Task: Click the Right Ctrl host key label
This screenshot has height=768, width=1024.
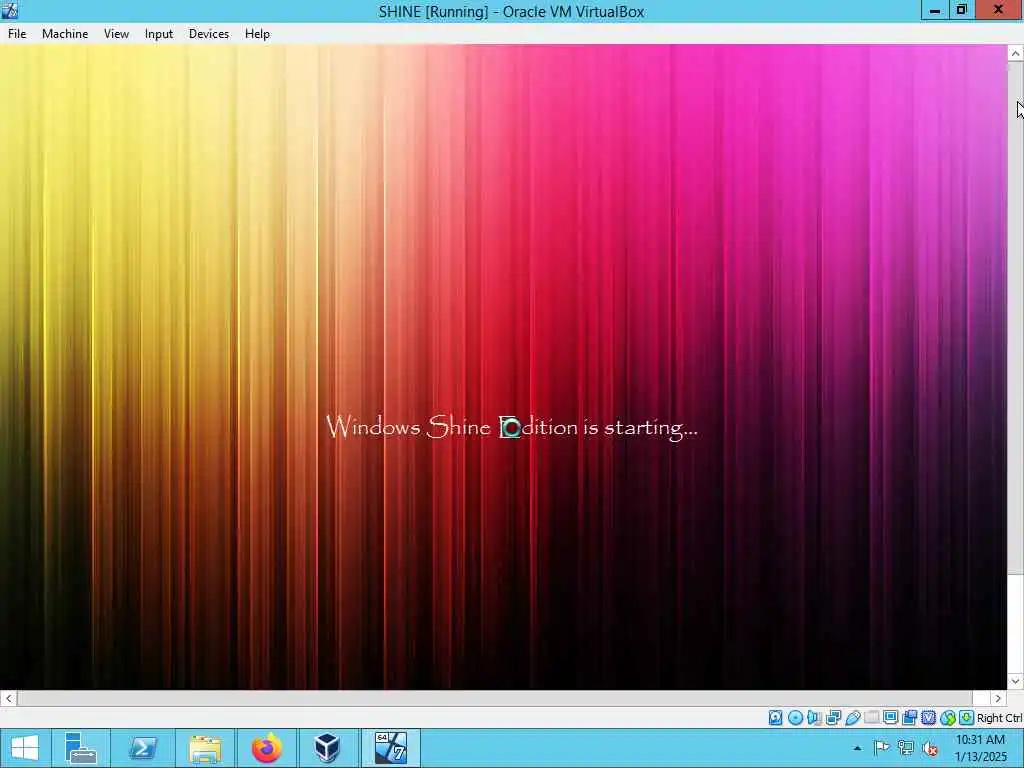Action: [x=999, y=718]
